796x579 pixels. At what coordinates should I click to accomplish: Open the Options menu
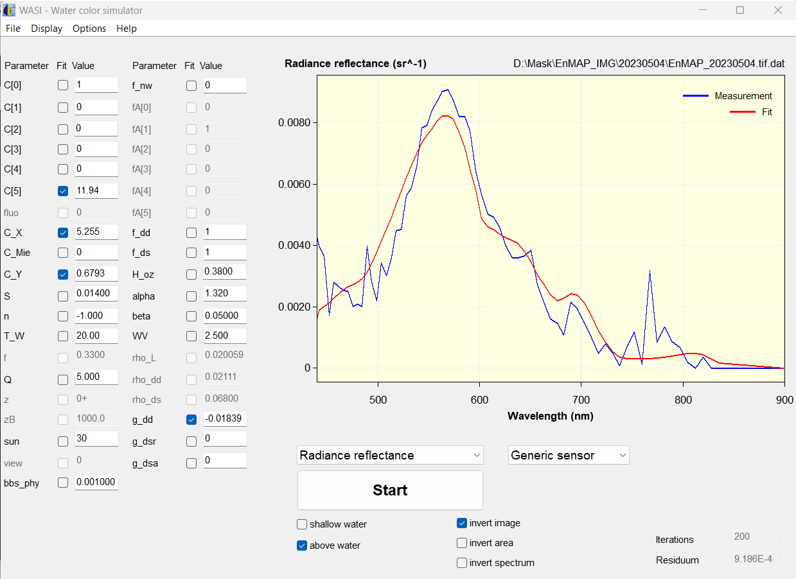(89, 28)
